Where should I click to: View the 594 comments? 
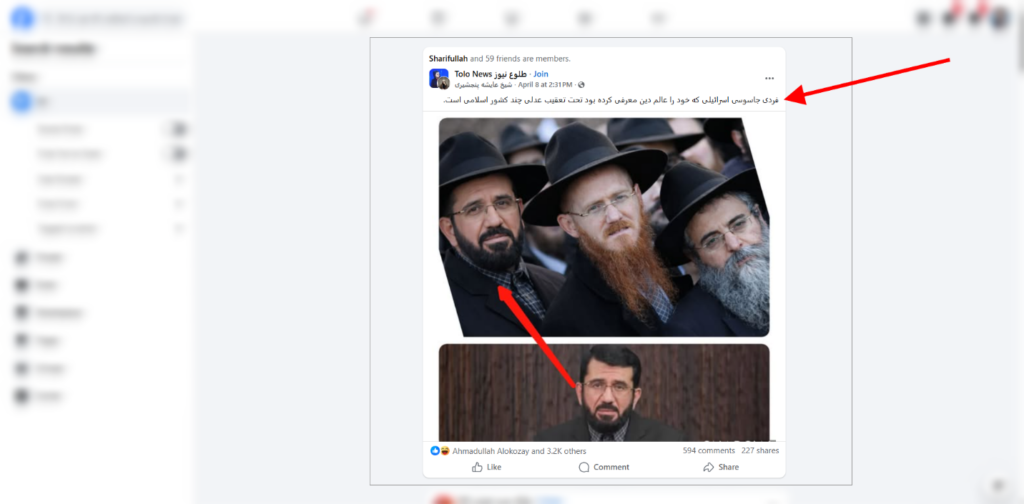[709, 450]
